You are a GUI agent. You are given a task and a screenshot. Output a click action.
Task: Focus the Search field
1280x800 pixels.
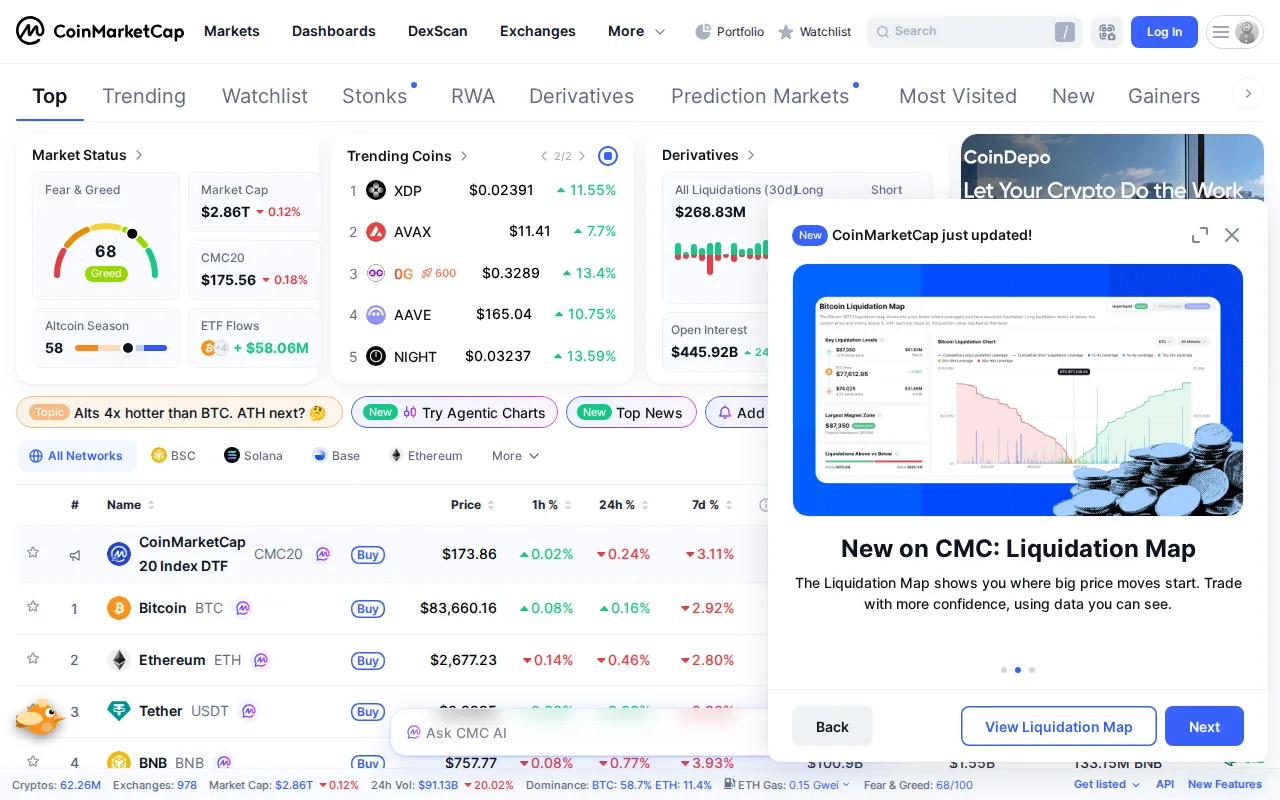[x=975, y=32]
